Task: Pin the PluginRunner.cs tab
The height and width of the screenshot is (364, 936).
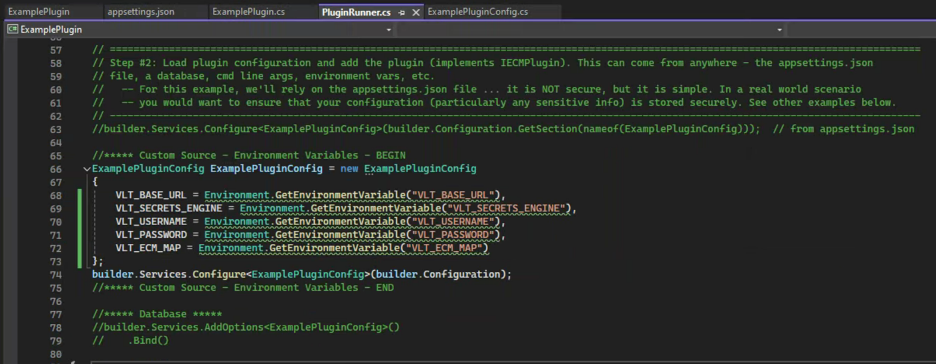Action: [x=402, y=12]
